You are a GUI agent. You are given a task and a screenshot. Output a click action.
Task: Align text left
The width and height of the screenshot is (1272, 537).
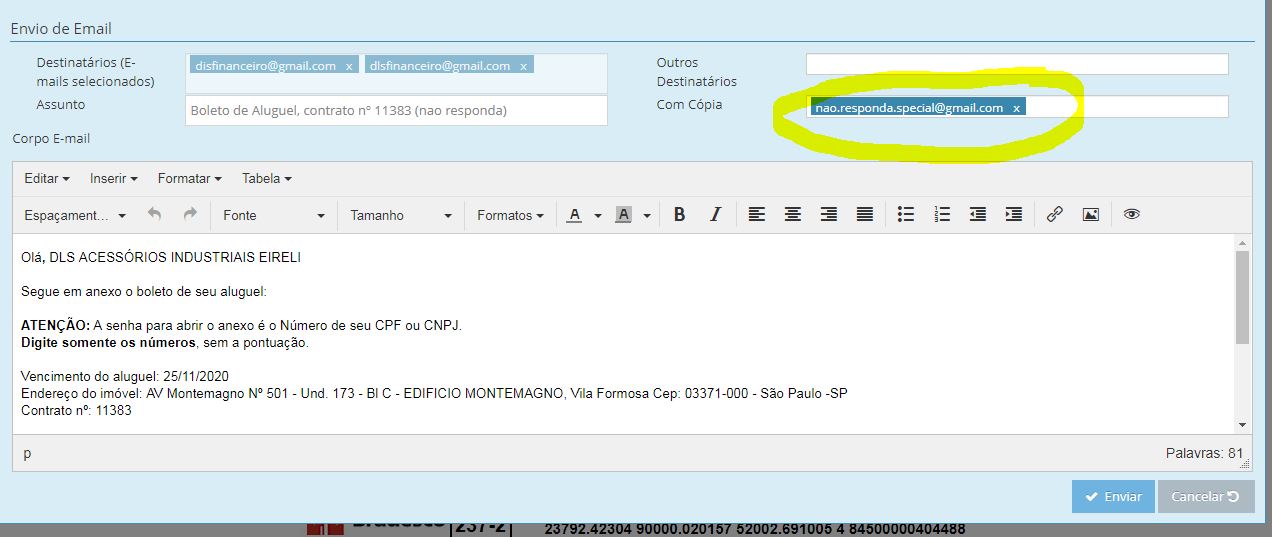point(757,214)
